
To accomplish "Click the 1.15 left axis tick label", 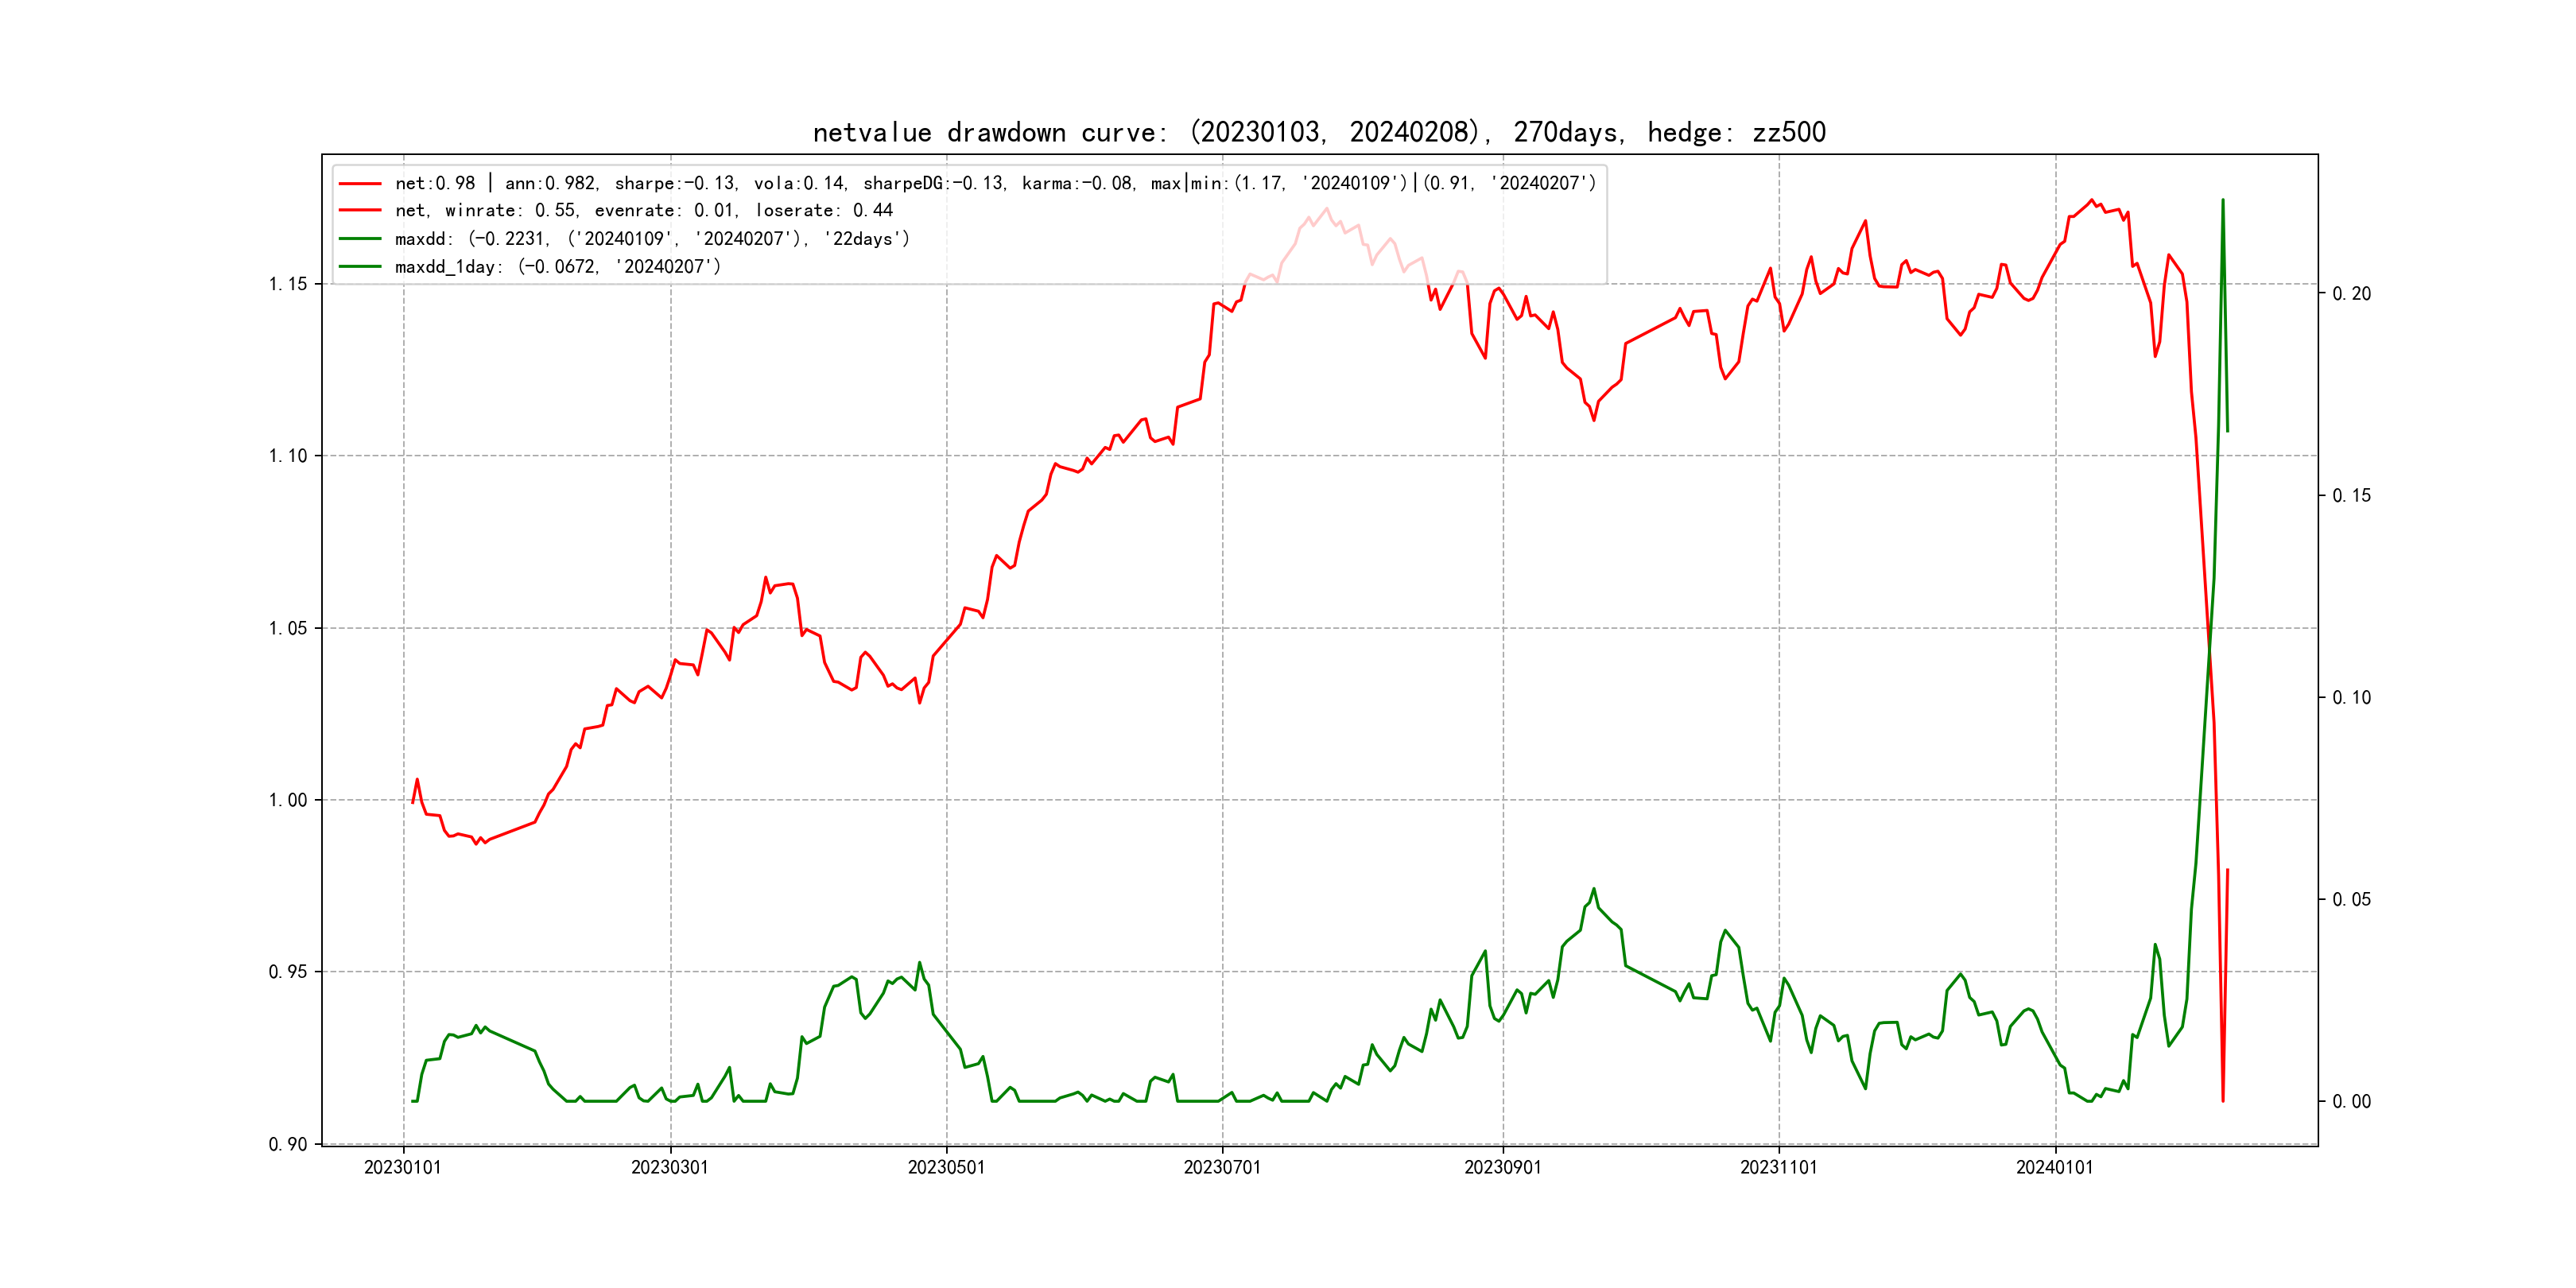I will (x=288, y=284).
